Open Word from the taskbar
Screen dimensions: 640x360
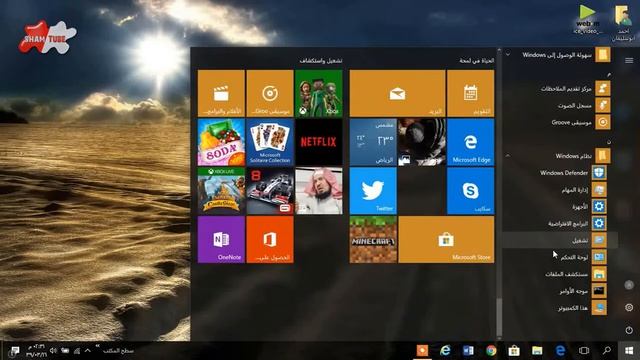[x=468, y=351]
